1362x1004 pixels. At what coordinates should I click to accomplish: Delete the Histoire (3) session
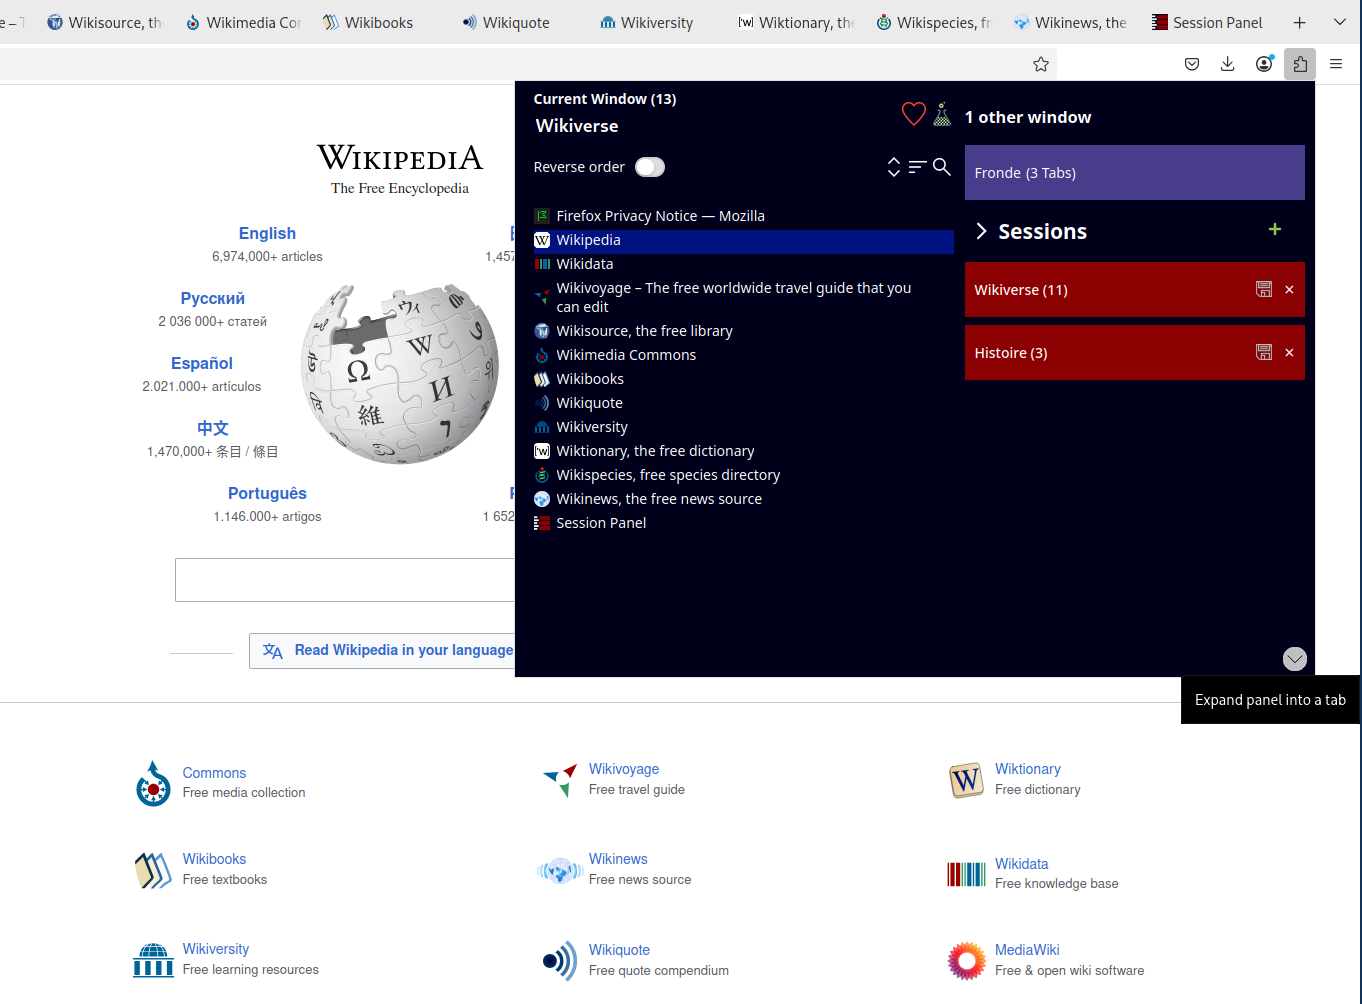click(1289, 353)
